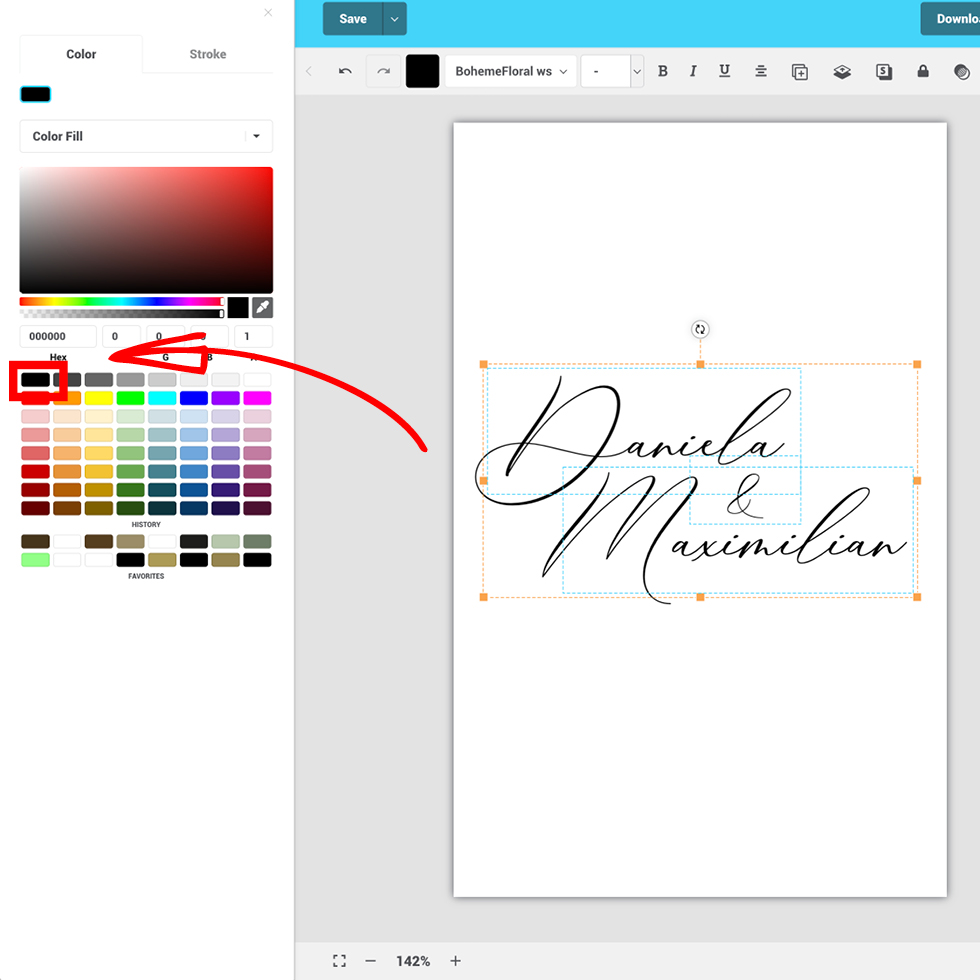
Task: Lock the selected text element
Action: click(x=922, y=72)
